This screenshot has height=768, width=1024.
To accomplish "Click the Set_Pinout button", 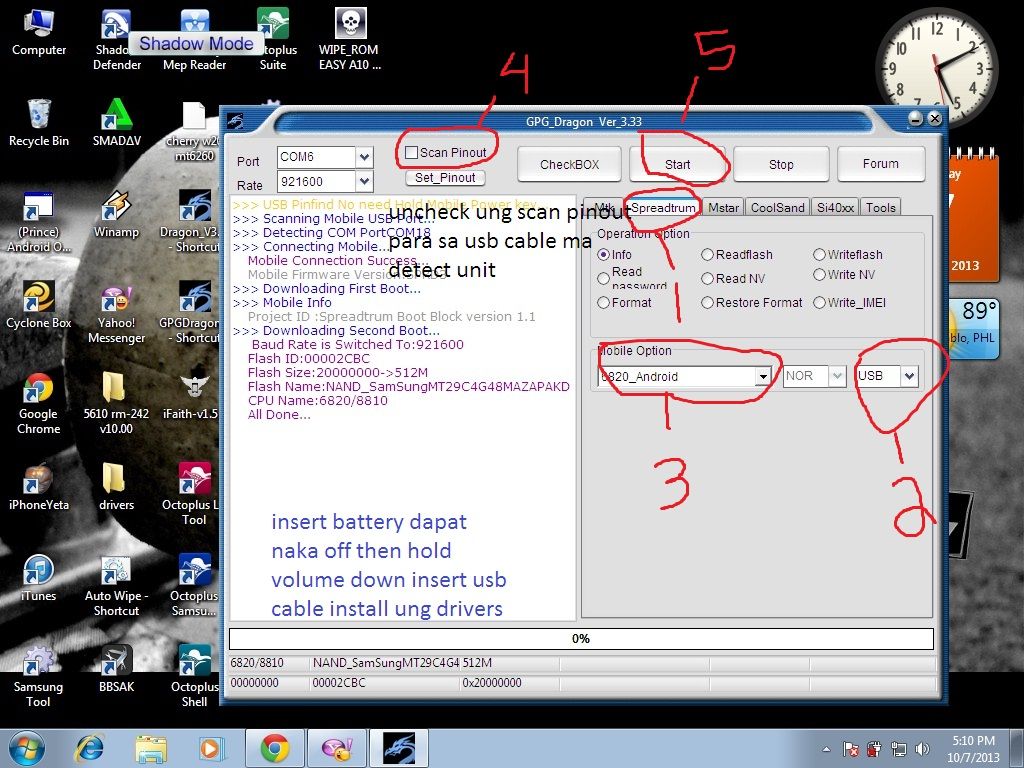I will point(445,178).
